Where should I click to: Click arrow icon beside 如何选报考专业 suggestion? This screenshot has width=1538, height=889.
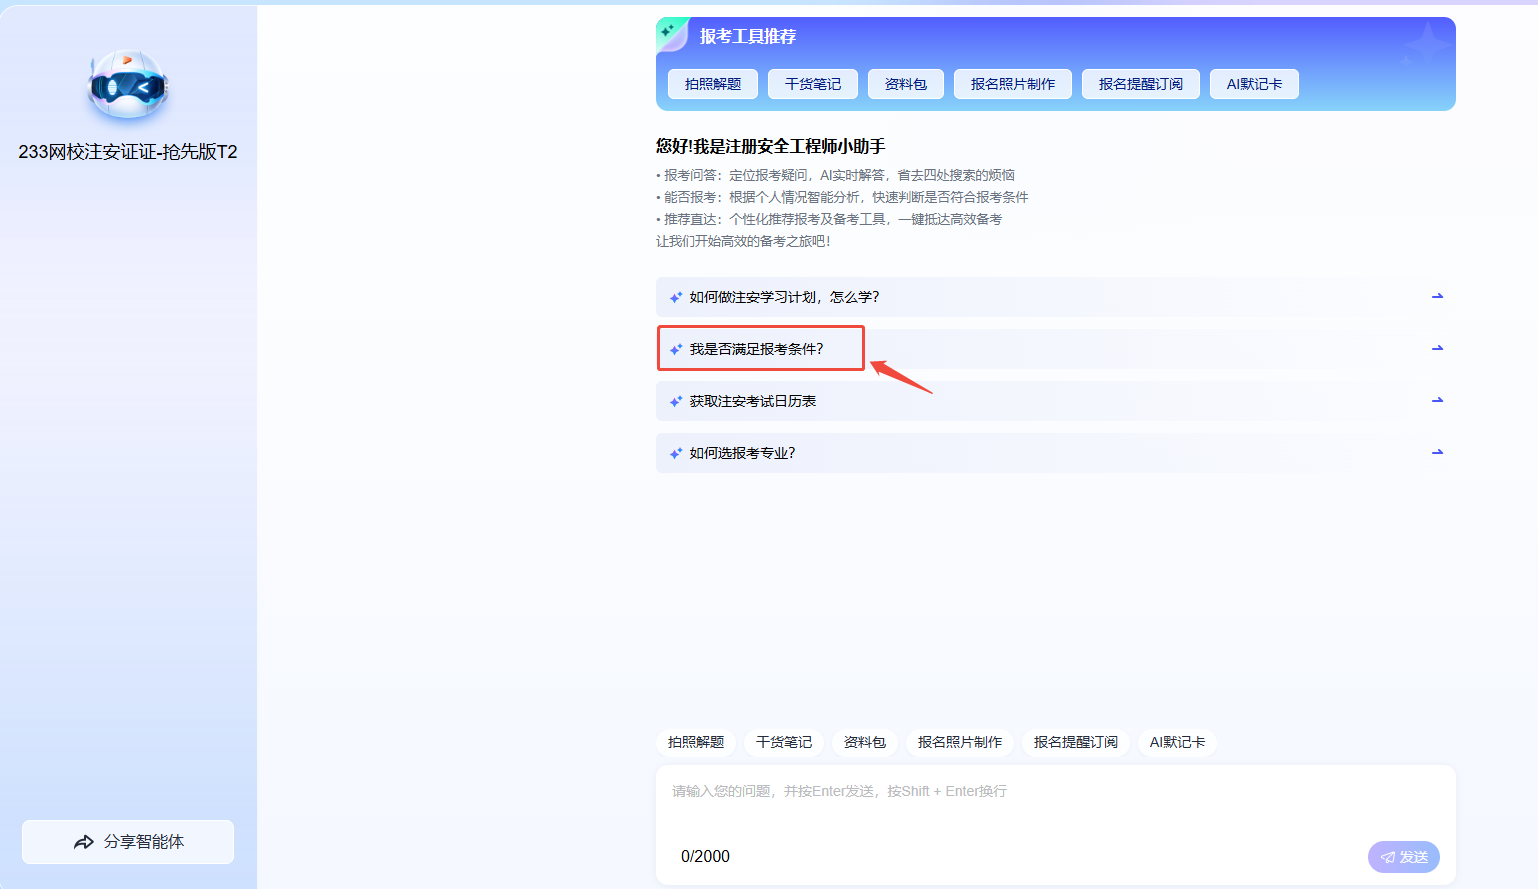tap(1437, 453)
